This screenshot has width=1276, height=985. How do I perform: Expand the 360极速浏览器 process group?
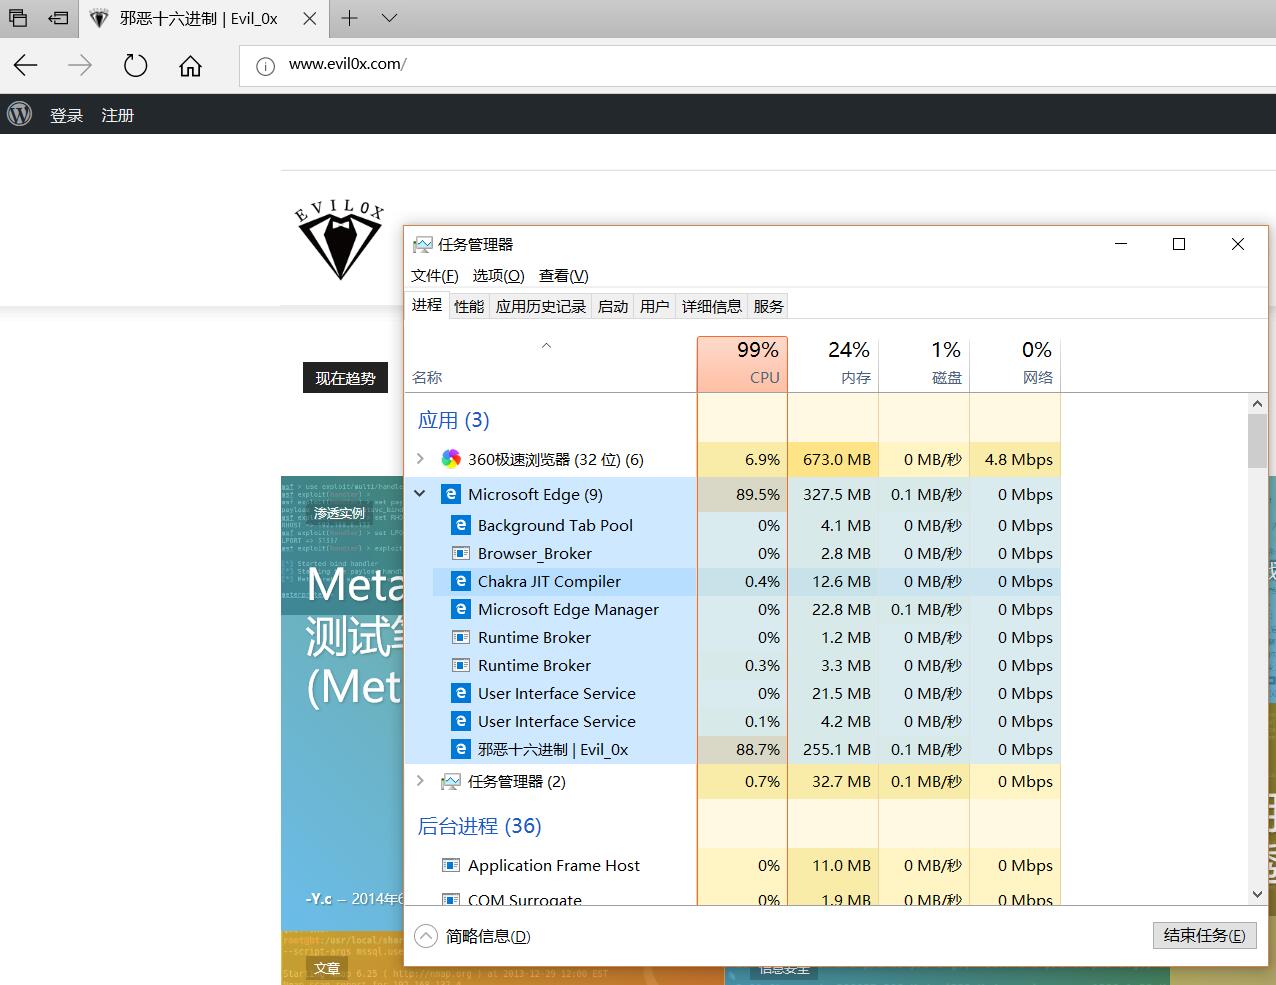tap(420, 459)
